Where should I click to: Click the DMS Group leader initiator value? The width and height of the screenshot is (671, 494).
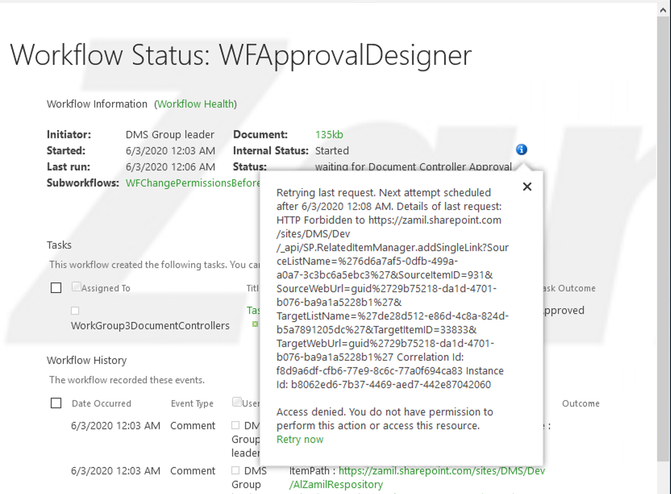tap(170, 134)
